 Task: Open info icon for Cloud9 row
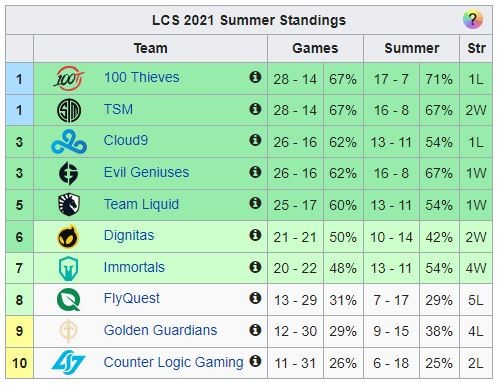[x=255, y=140]
